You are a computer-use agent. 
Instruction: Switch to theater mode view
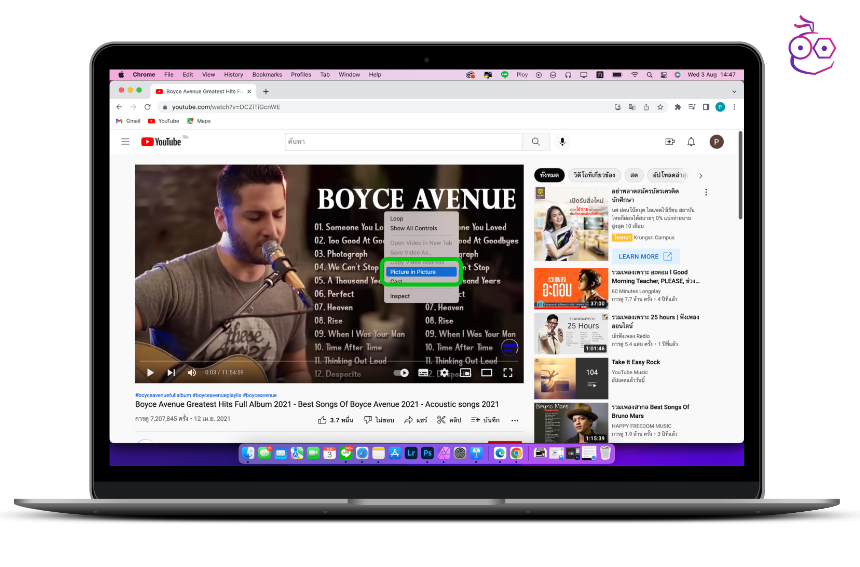[x=487, y=373]
